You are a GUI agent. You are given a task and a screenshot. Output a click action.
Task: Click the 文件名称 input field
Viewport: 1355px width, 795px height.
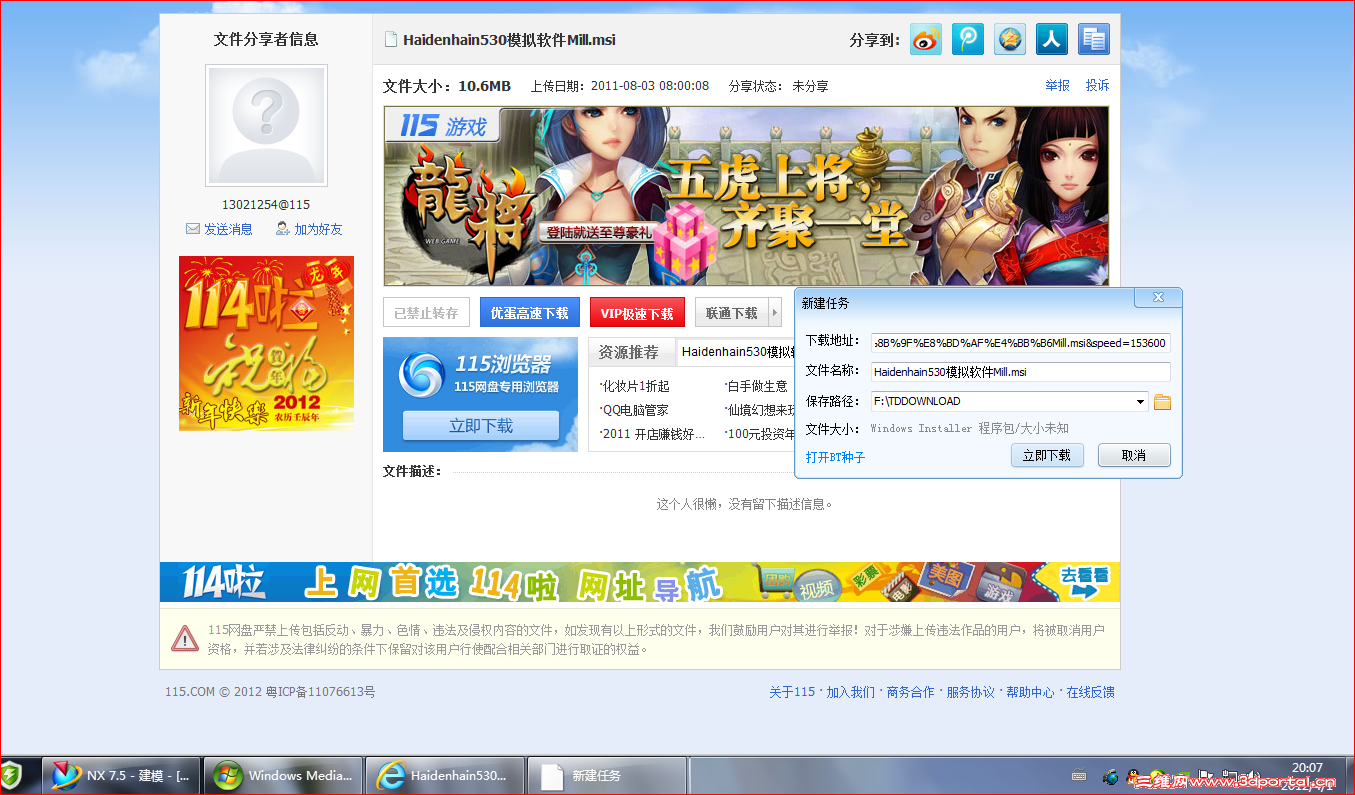tap(1020, 372)
